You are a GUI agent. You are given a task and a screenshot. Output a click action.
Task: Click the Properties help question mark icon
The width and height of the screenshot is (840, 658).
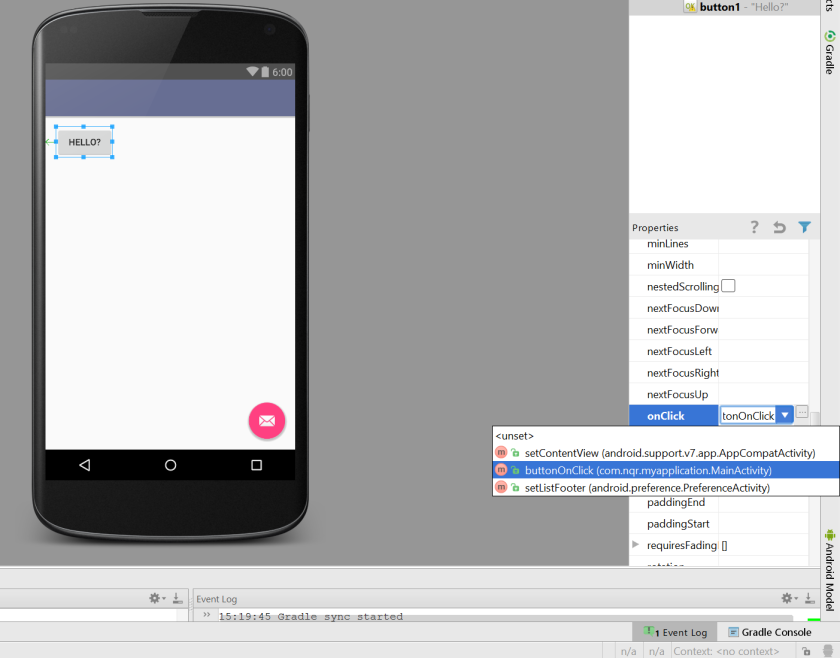click(754, 228)
